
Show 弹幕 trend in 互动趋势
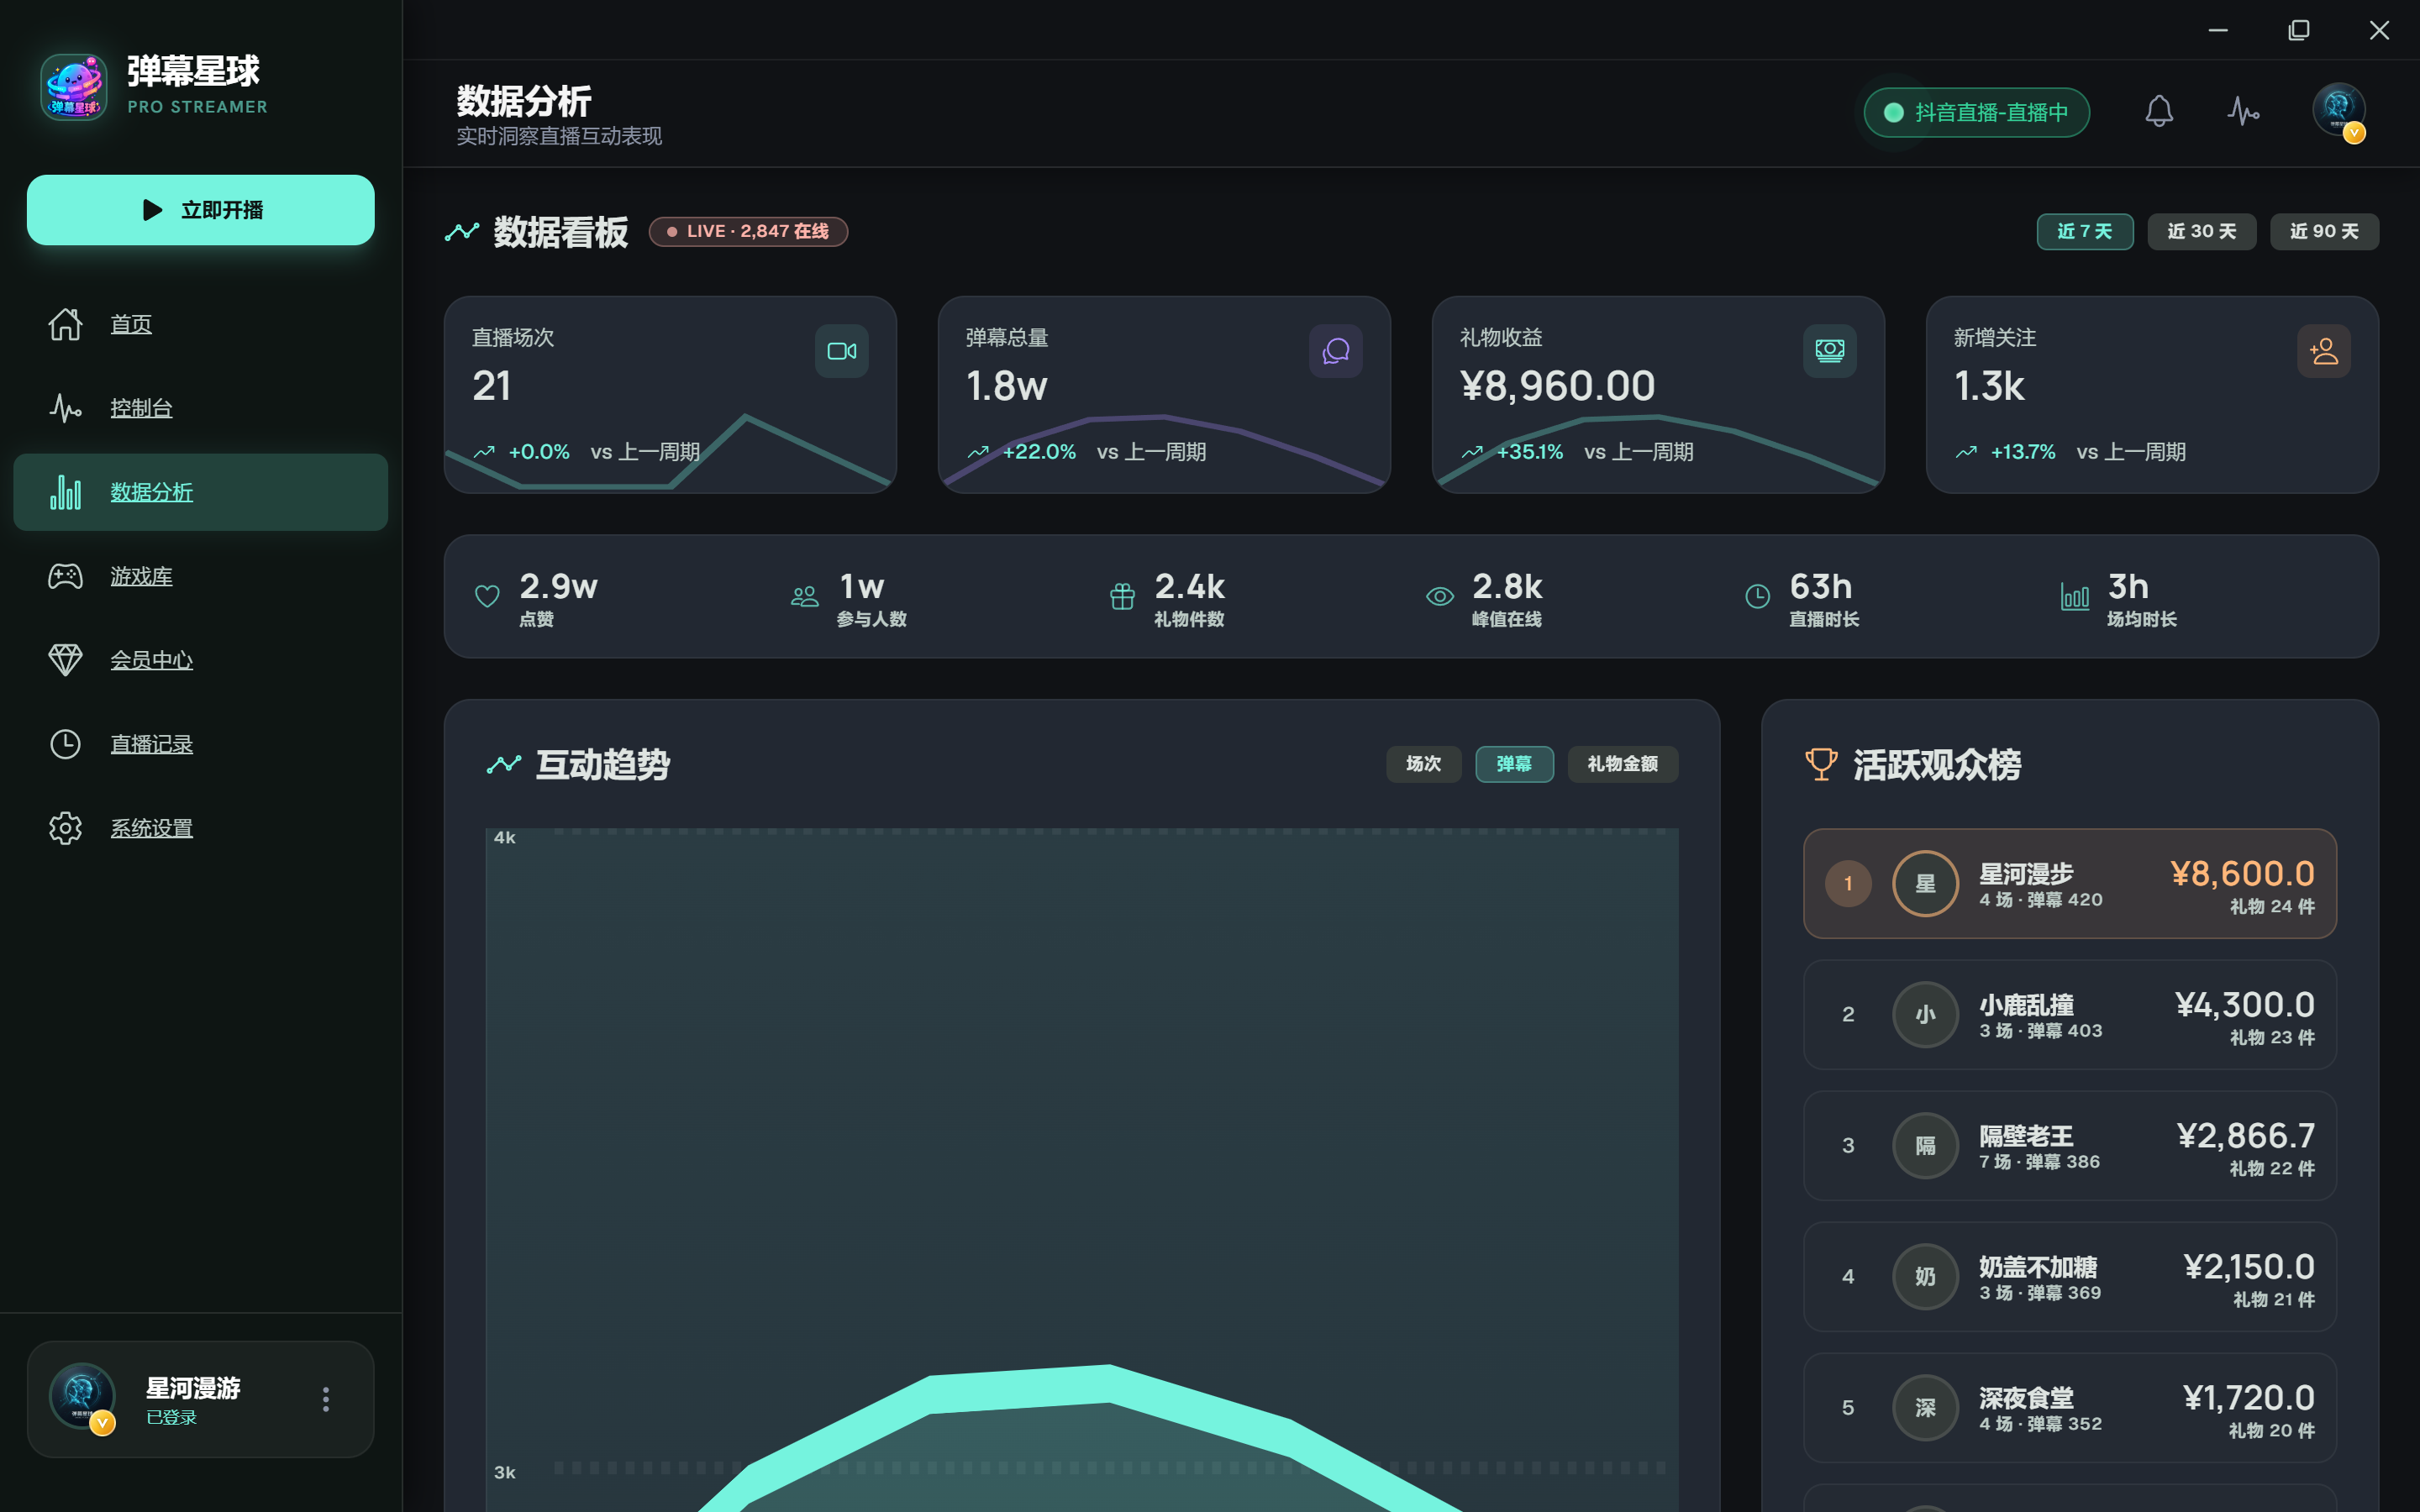1514,764
